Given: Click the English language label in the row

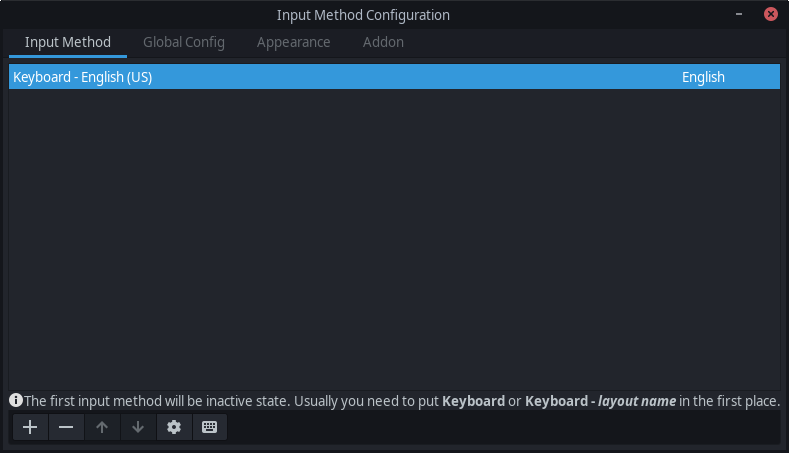Looking at the screenshot, I should 703,77.
